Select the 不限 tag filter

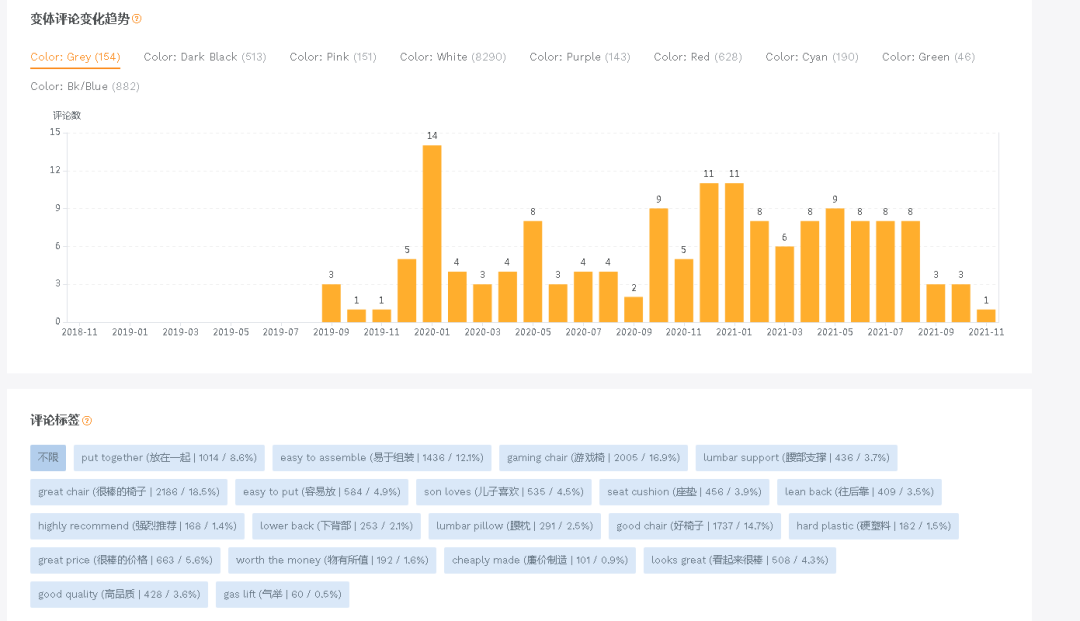click(x=48, y=458)
